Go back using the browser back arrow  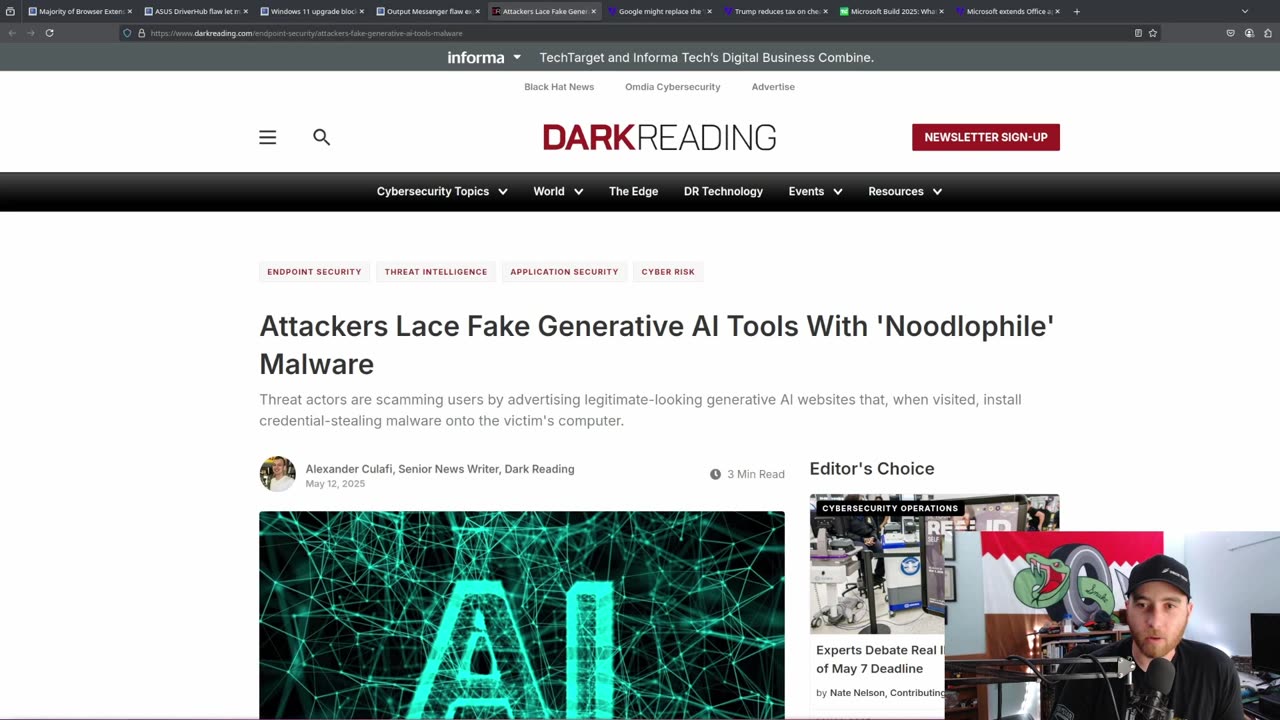[x=11, y=33]
